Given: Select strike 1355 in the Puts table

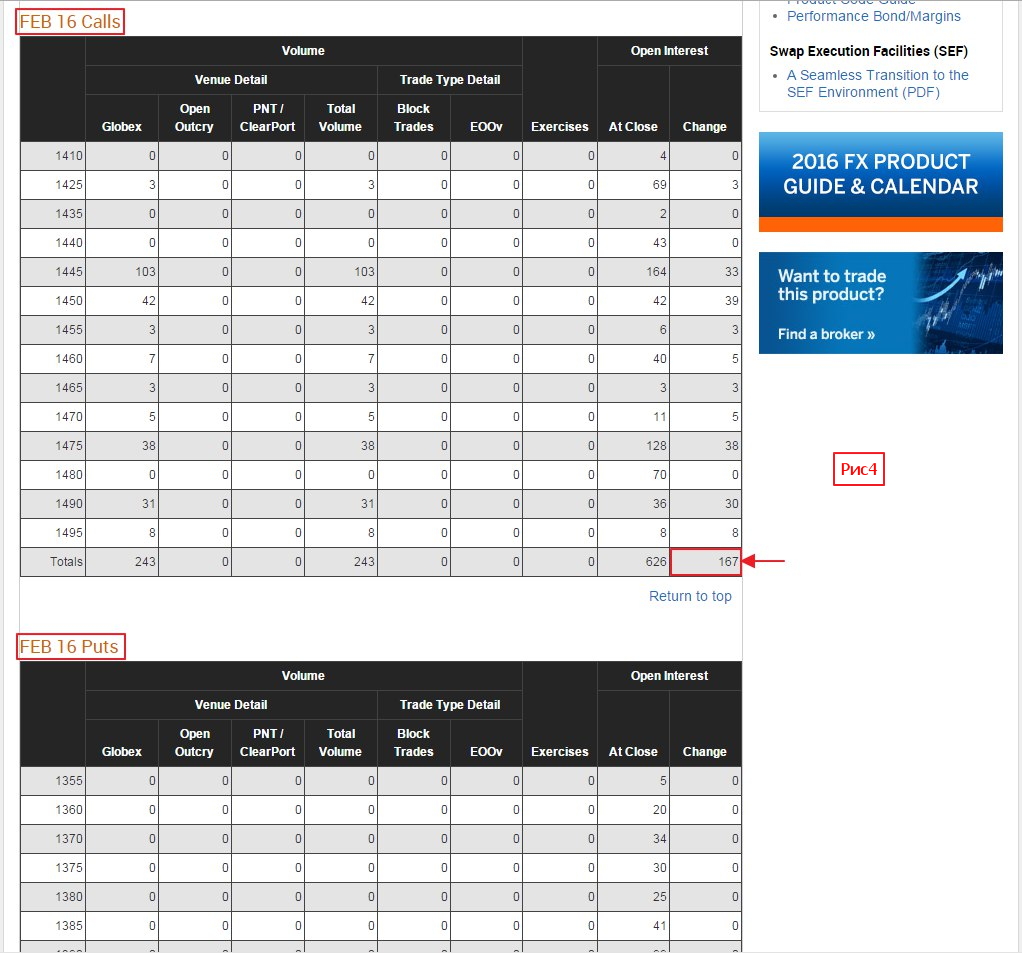Looking at the screenshot, I should pos(69,781).
